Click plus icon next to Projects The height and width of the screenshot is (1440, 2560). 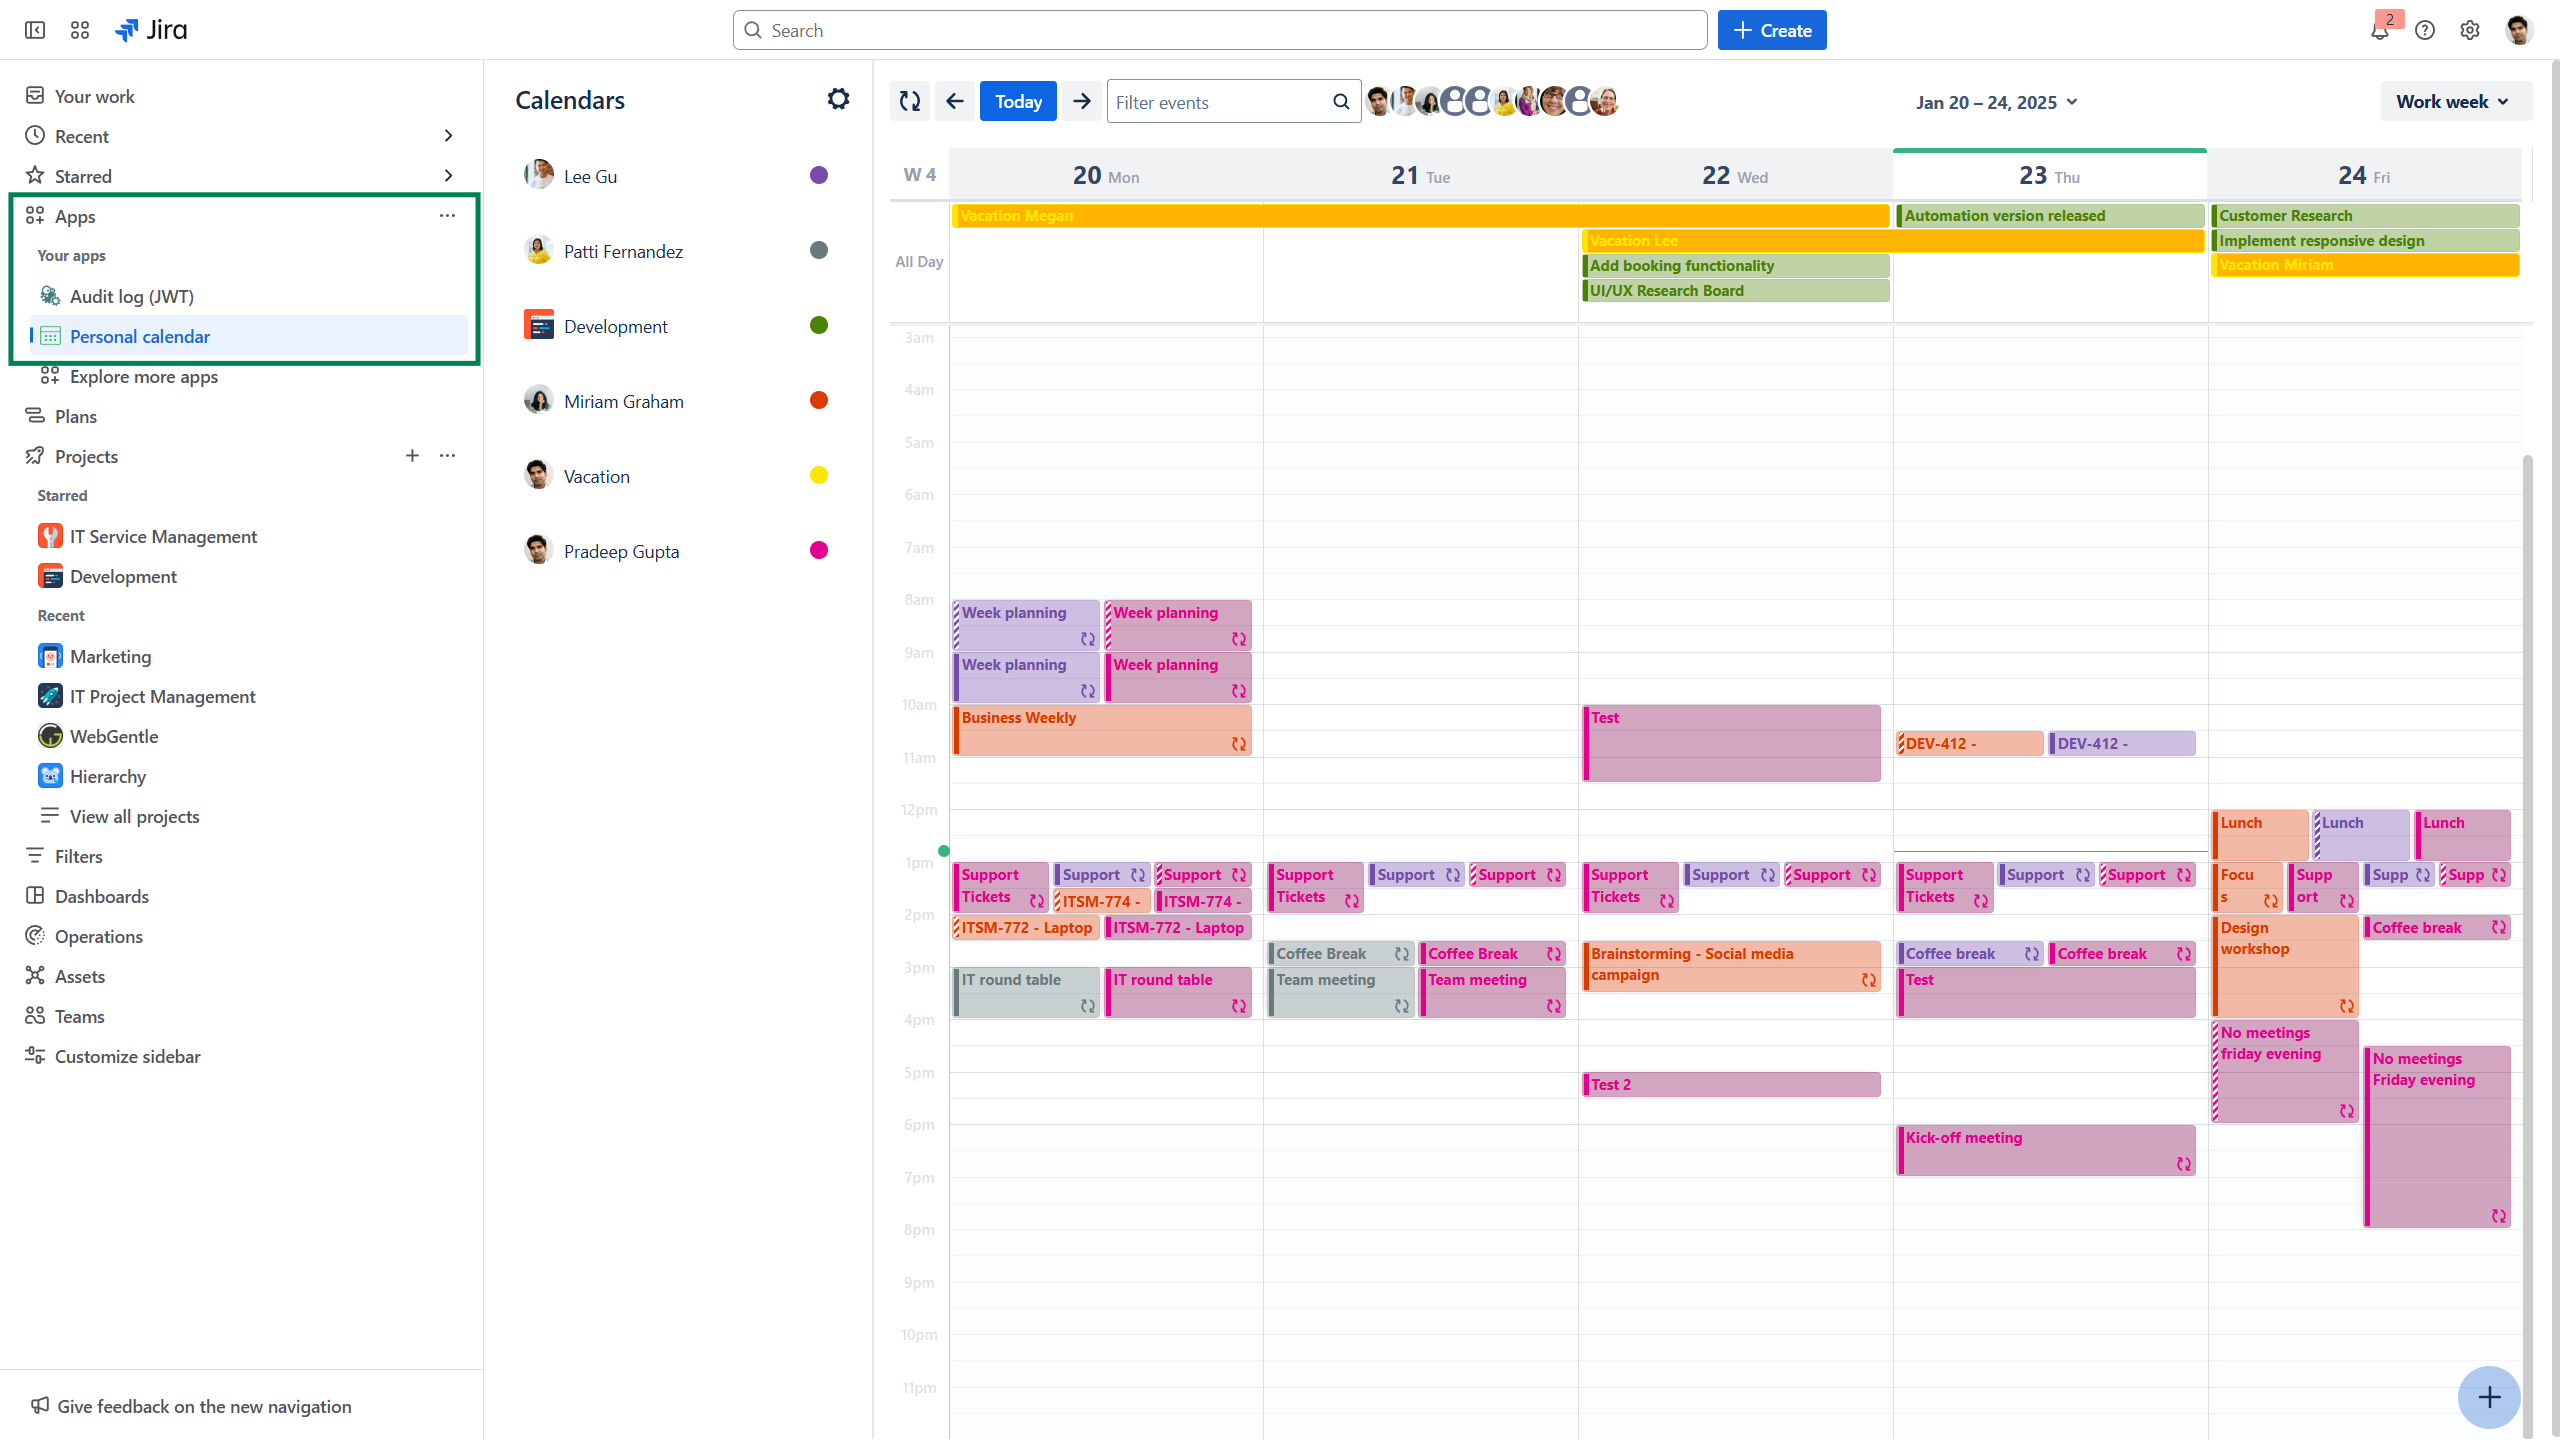412,456
